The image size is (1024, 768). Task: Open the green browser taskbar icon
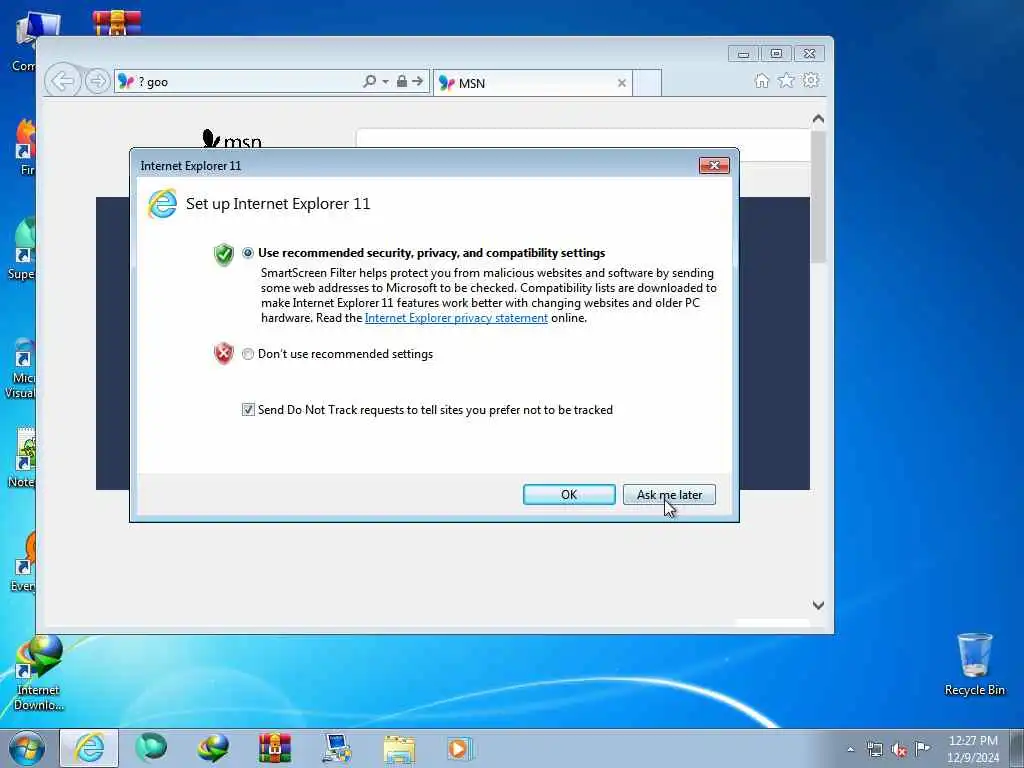pyautogui.click(x=151, y=748)
